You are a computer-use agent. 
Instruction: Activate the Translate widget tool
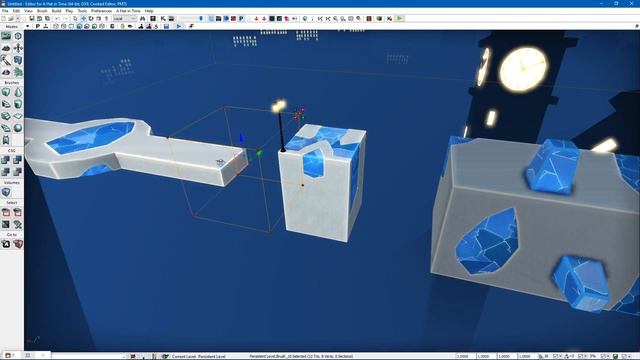(x=83, y=18)
